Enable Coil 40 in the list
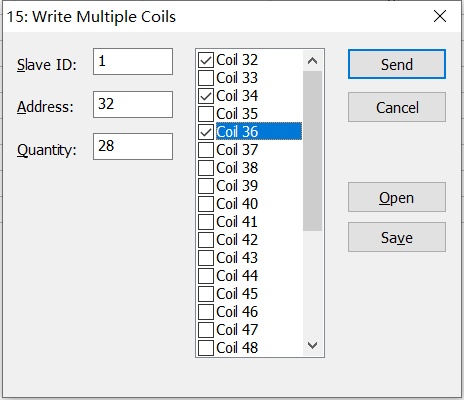Screen dimensions: 464x400 click(206, 204)
